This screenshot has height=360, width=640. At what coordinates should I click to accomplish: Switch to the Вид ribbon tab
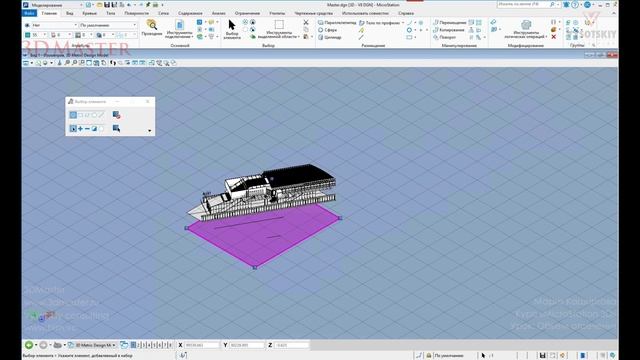coord(70,13)
